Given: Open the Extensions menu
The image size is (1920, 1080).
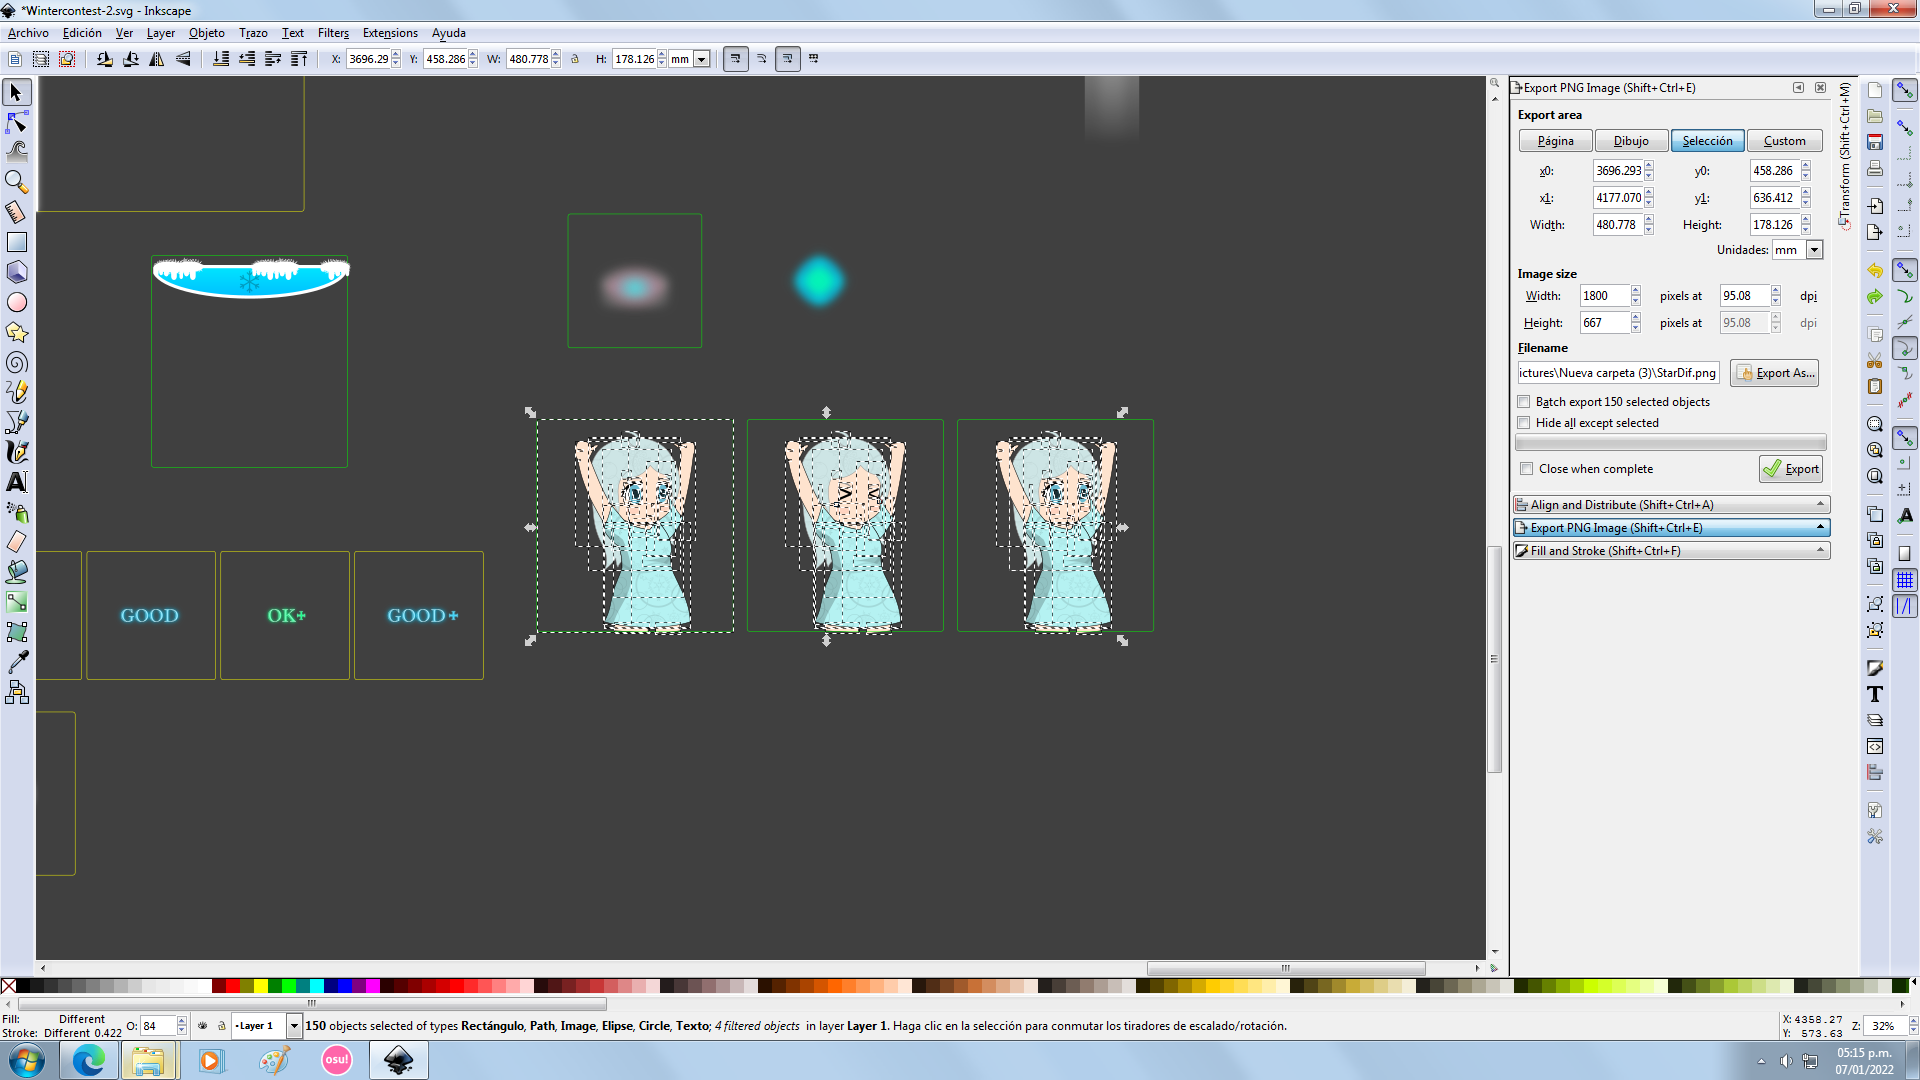Looking at the screenshot, I should [390, 33].
